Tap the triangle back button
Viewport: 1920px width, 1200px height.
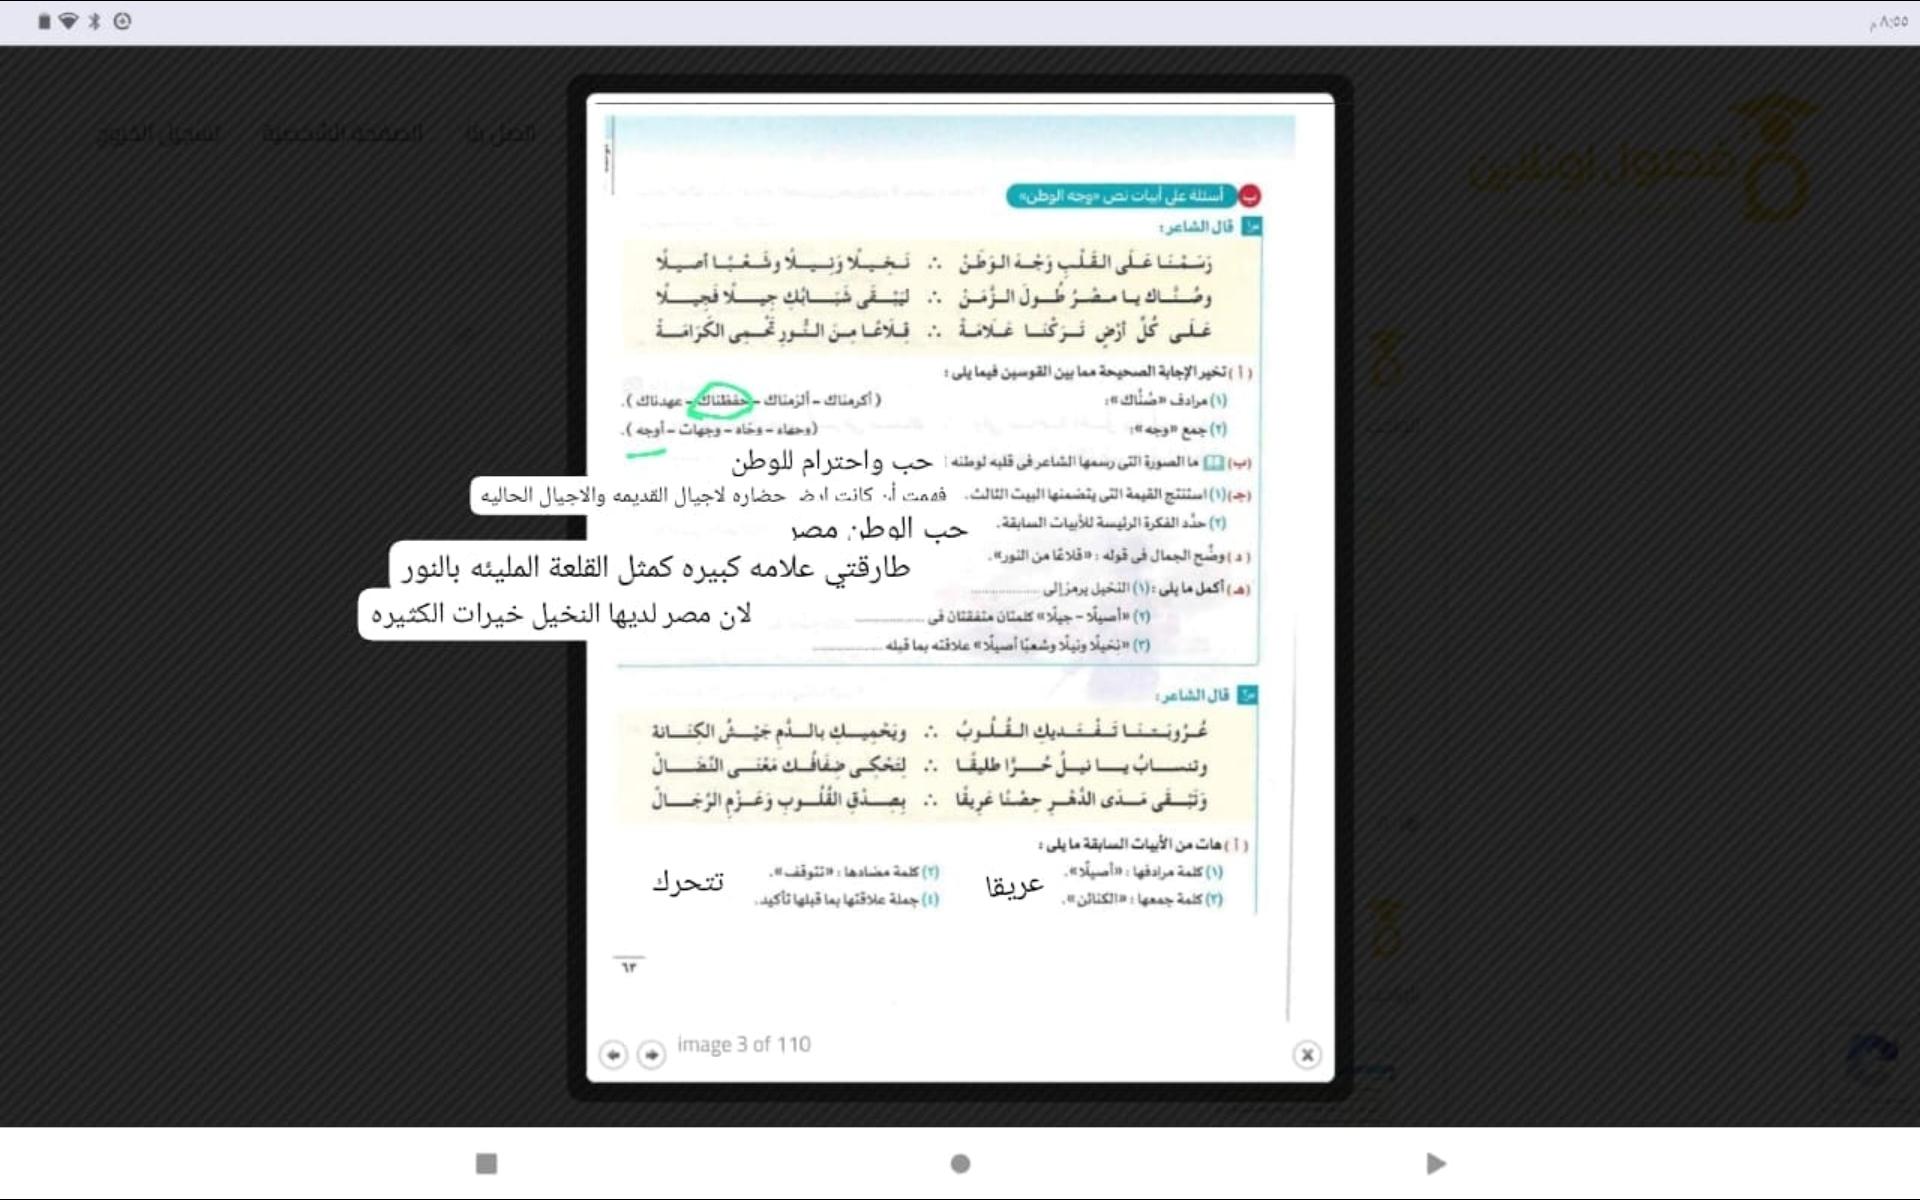[x=1435, y=1163]
